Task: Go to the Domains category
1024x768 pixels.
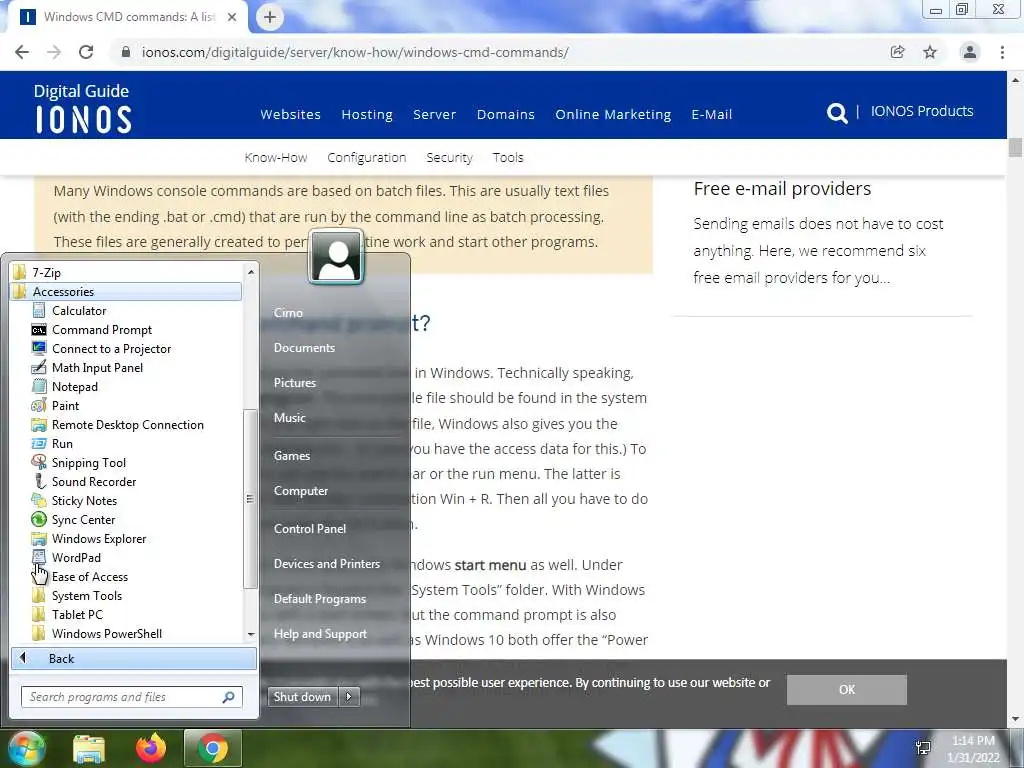Action: click(x=505, y=114)
